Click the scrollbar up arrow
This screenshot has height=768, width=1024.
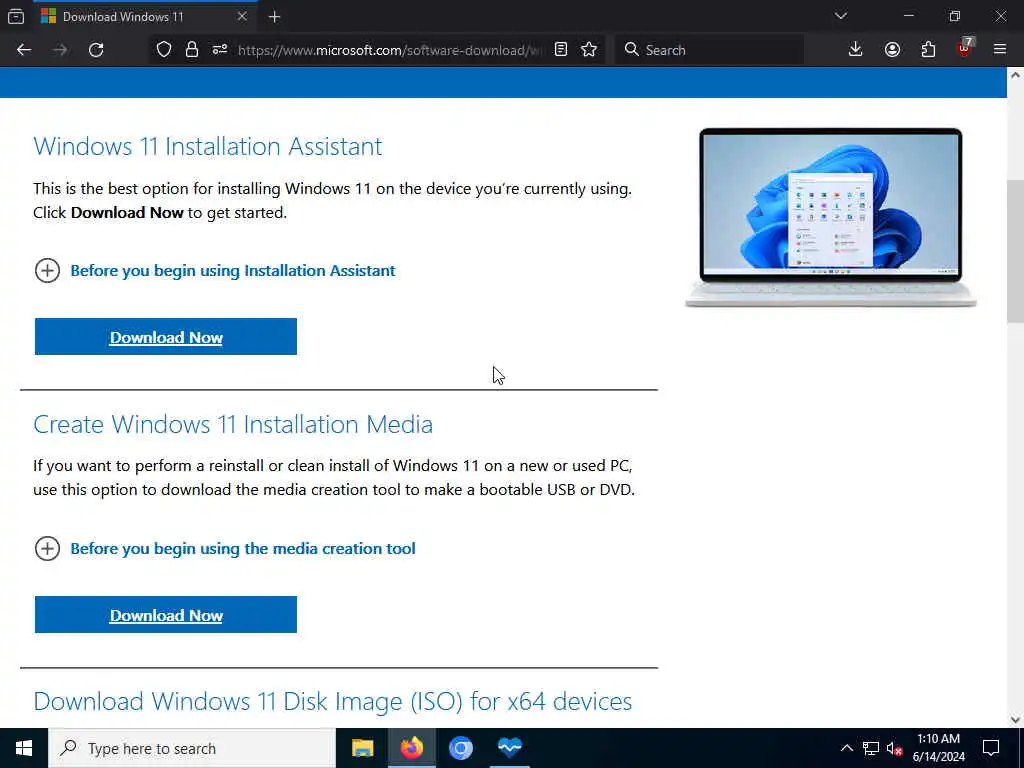coord(1015,75)
